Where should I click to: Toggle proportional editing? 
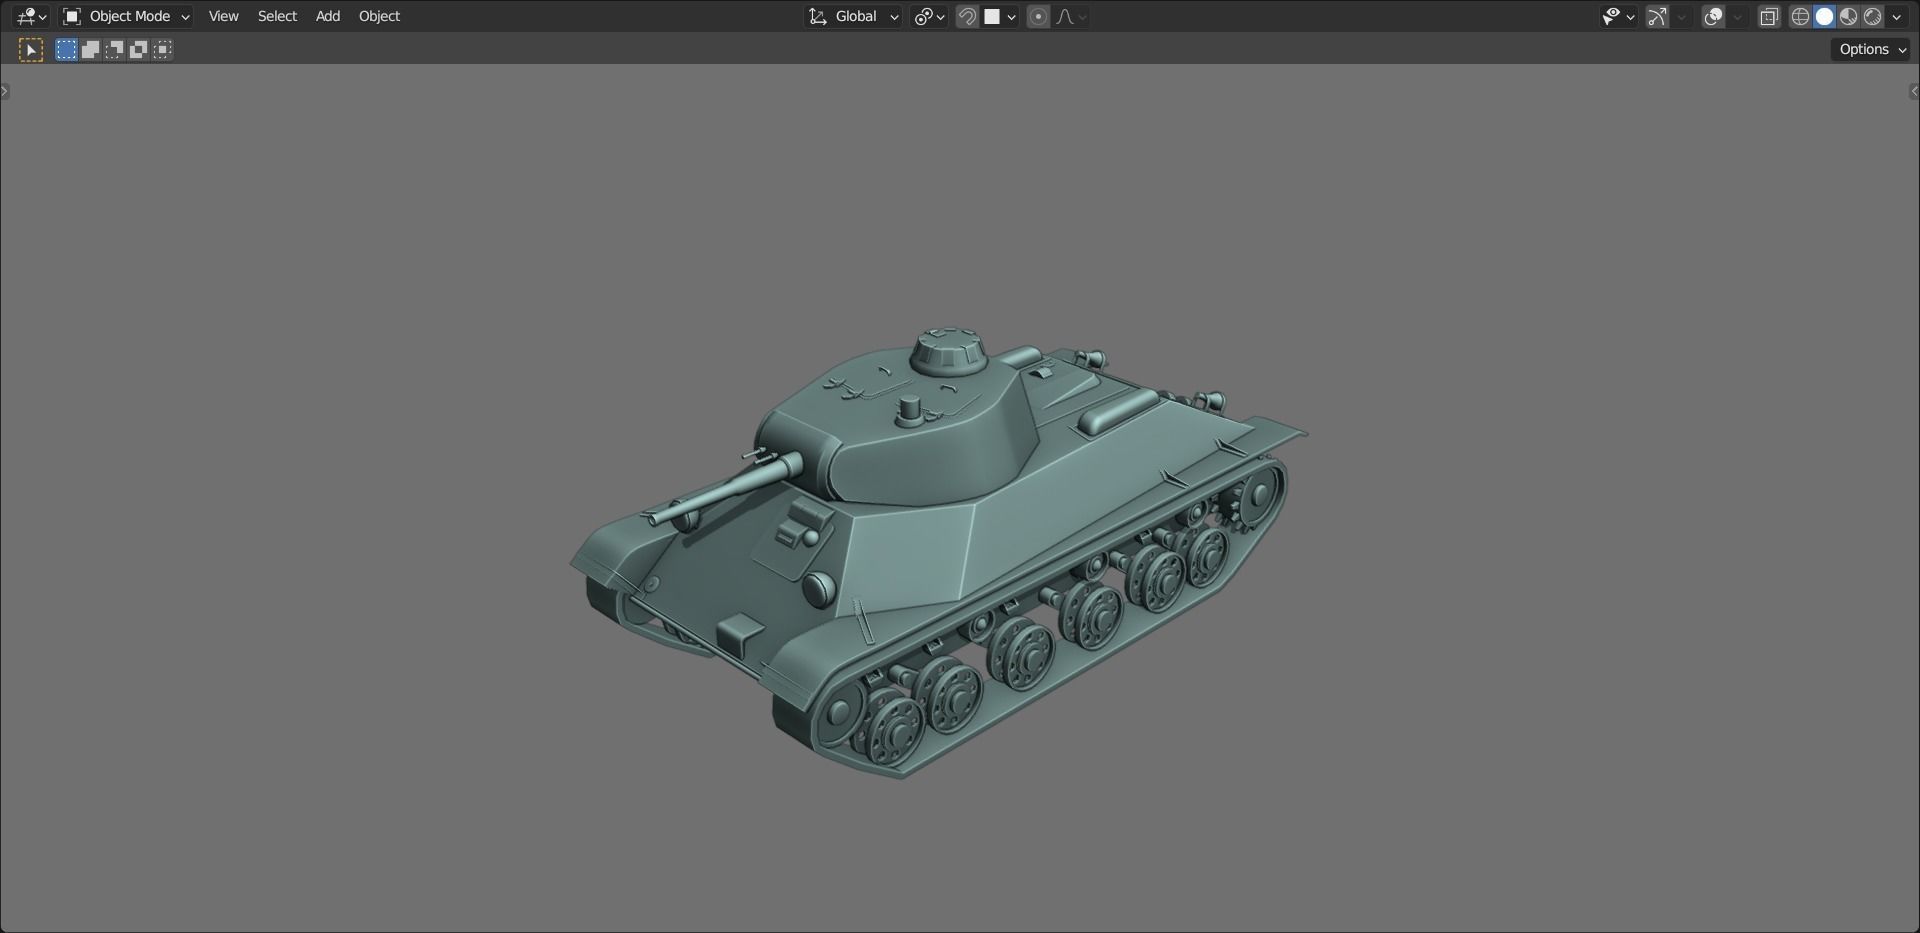(x=1038, y=16)
